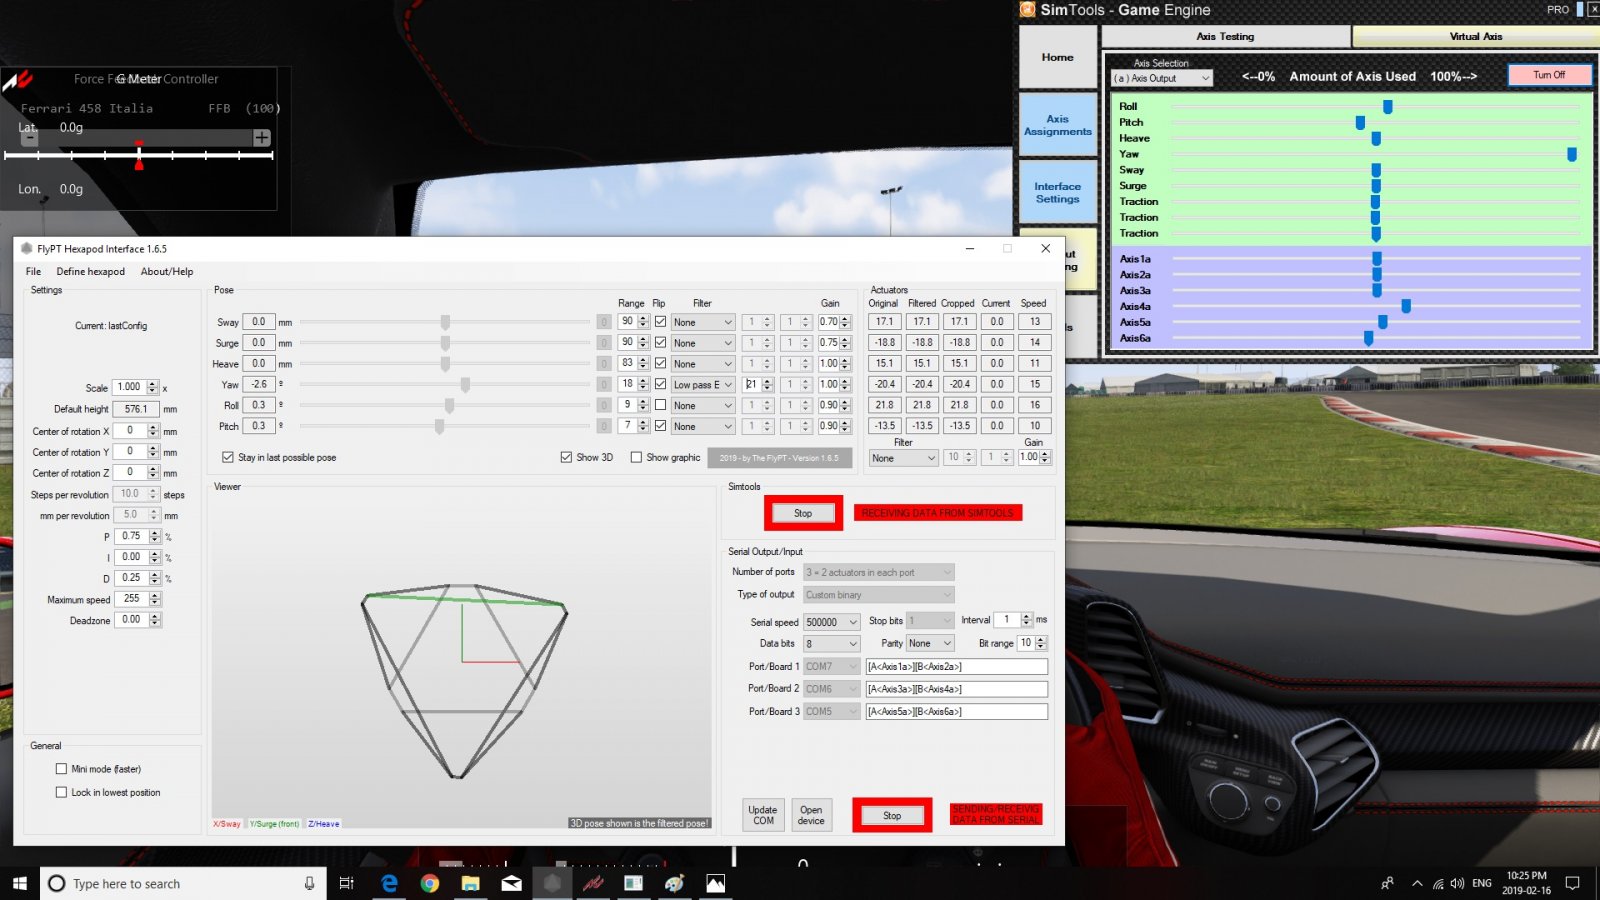
Task: Open File Explorer from the taskbar
Action: coord(470,883)
